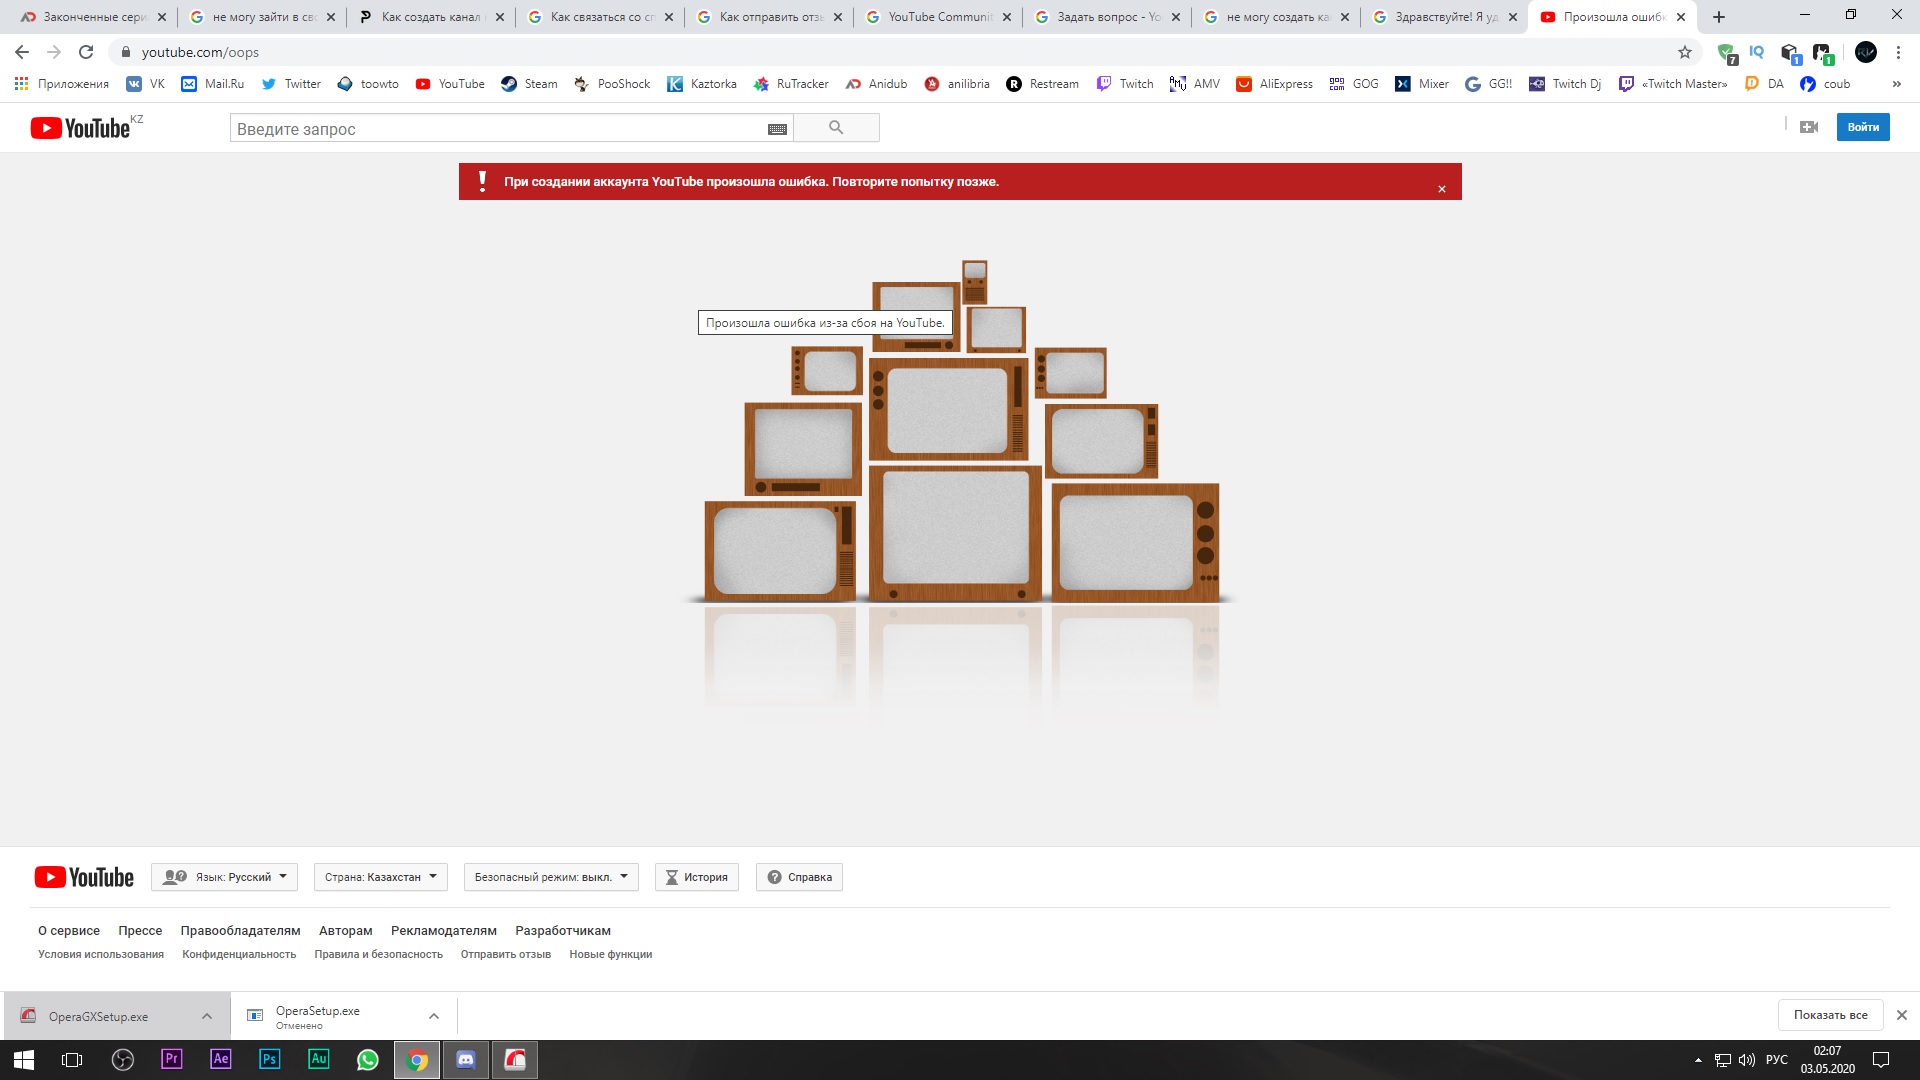Expand the Безопасный режим safety mode dropdown
Image resolution: width=1920 pixels, height=1080 pixels.
[550, 877]
